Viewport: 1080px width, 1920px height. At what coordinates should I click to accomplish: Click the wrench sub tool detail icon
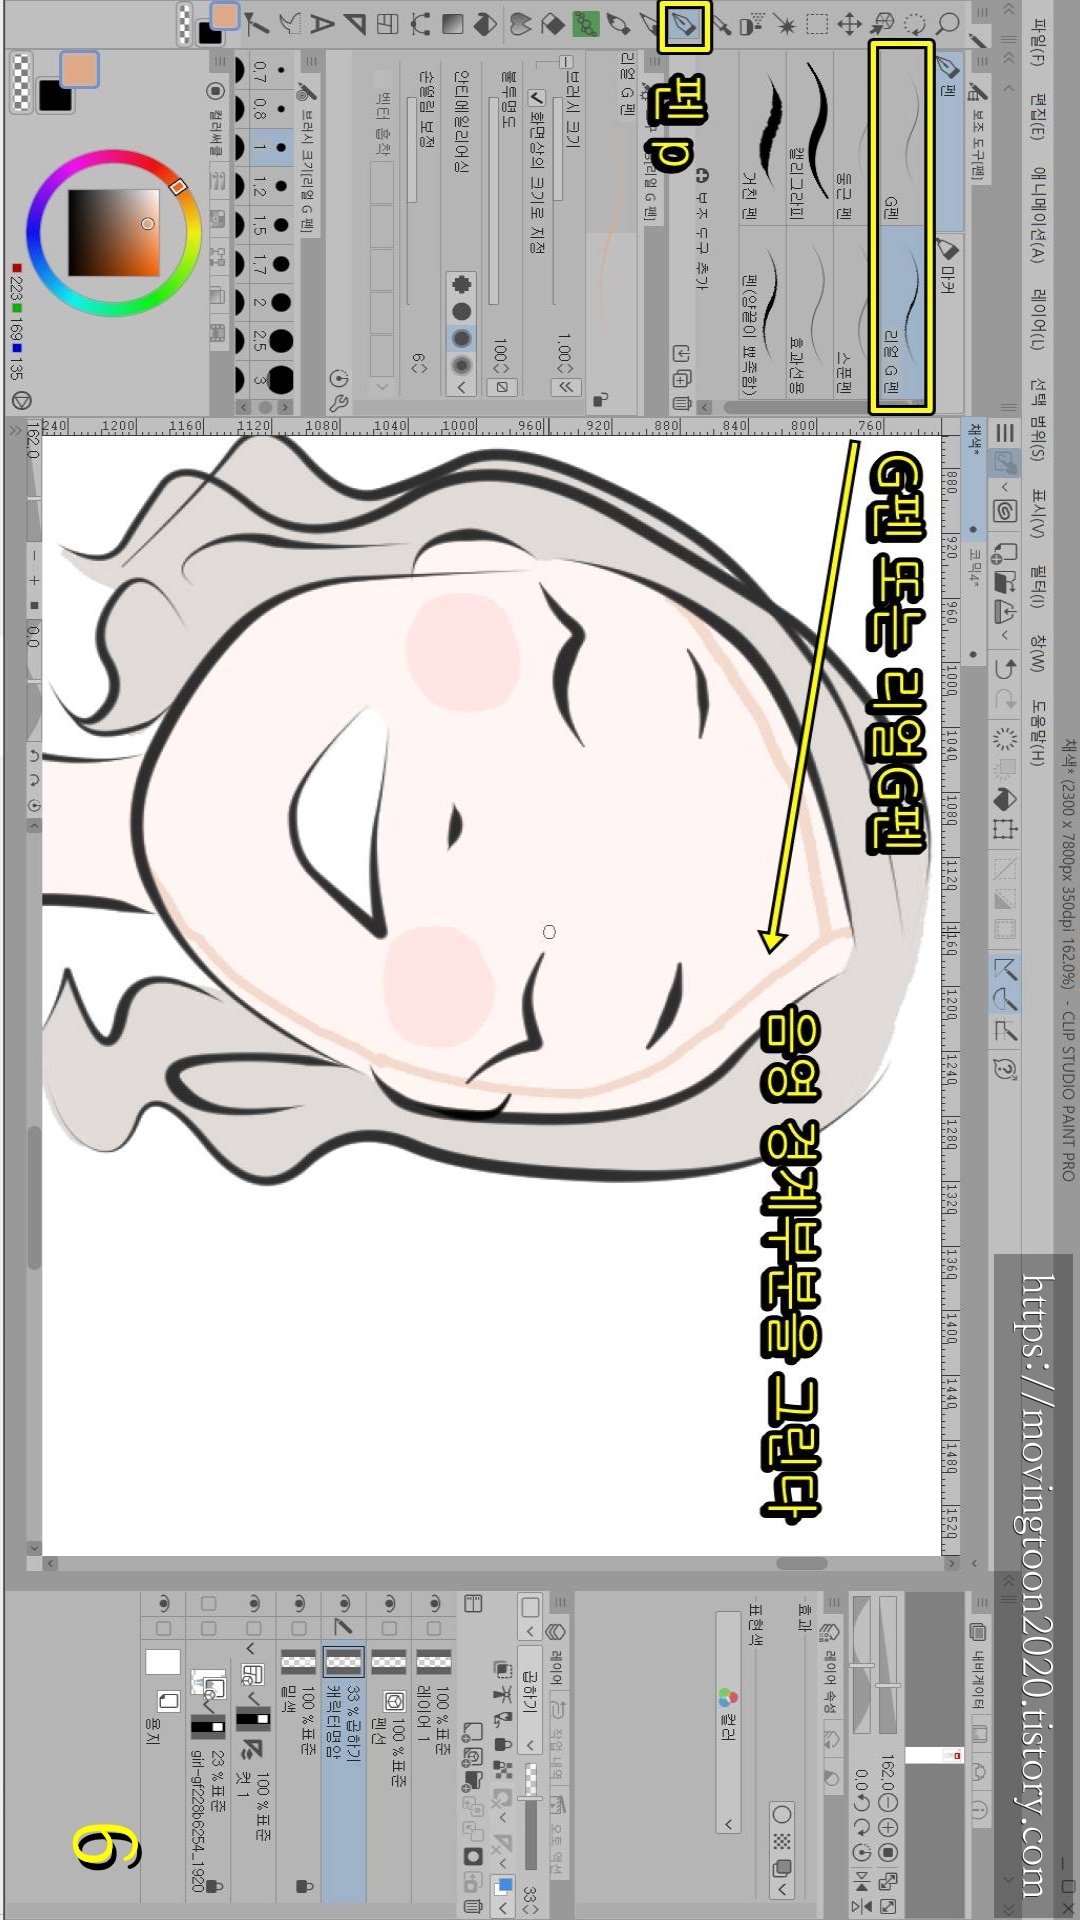338,404
